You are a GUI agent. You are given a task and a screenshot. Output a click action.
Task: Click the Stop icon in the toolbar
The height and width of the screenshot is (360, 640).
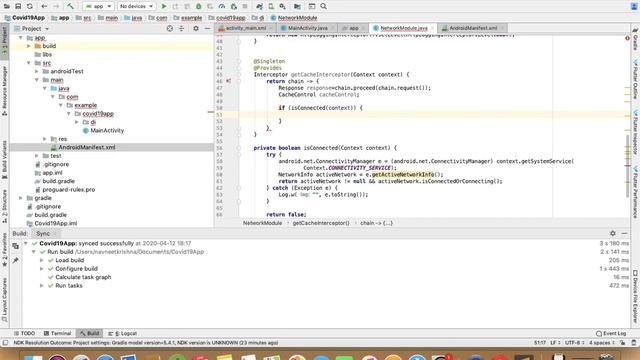(245, 6)
